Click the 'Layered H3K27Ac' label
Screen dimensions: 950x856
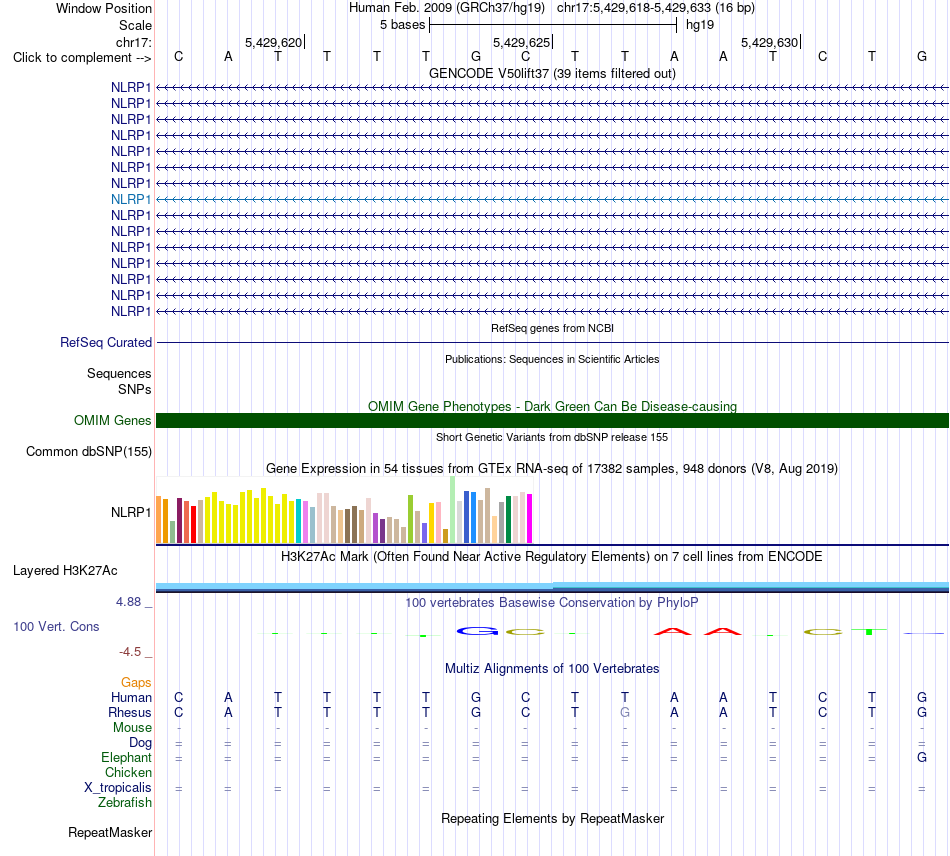click(x=65, y=571)
